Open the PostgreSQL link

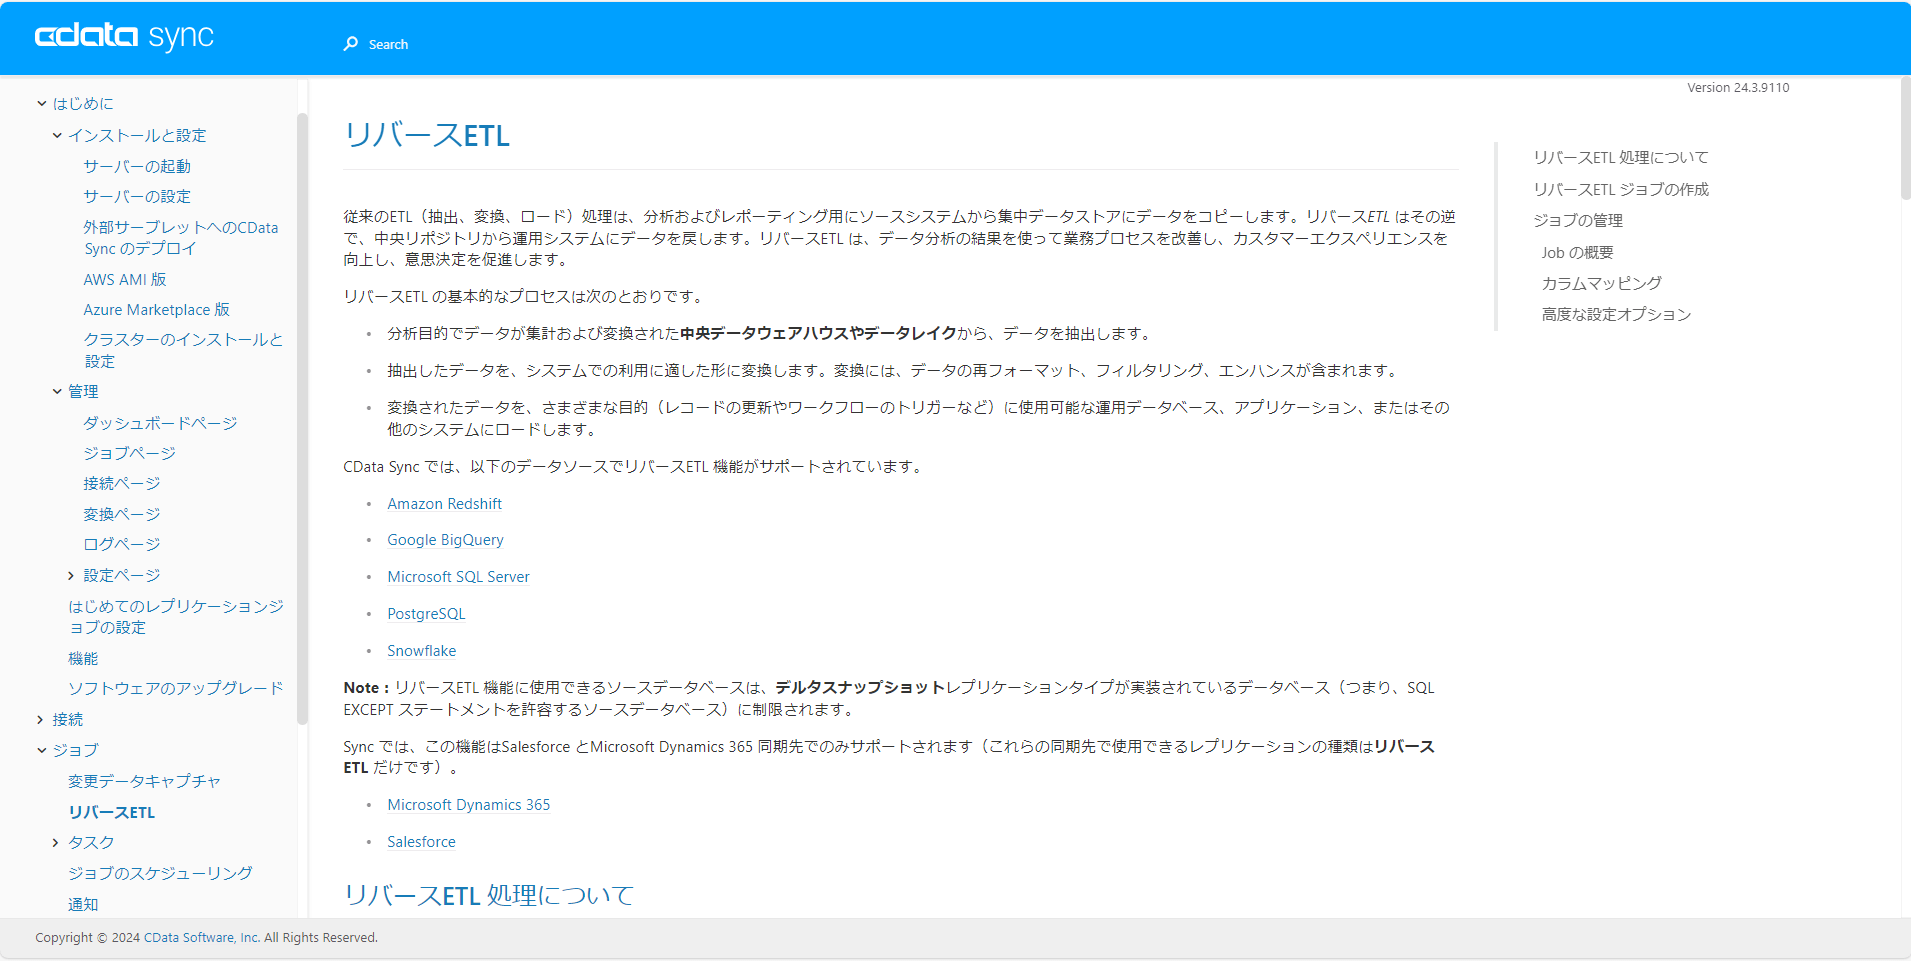[x=426, y=614]
